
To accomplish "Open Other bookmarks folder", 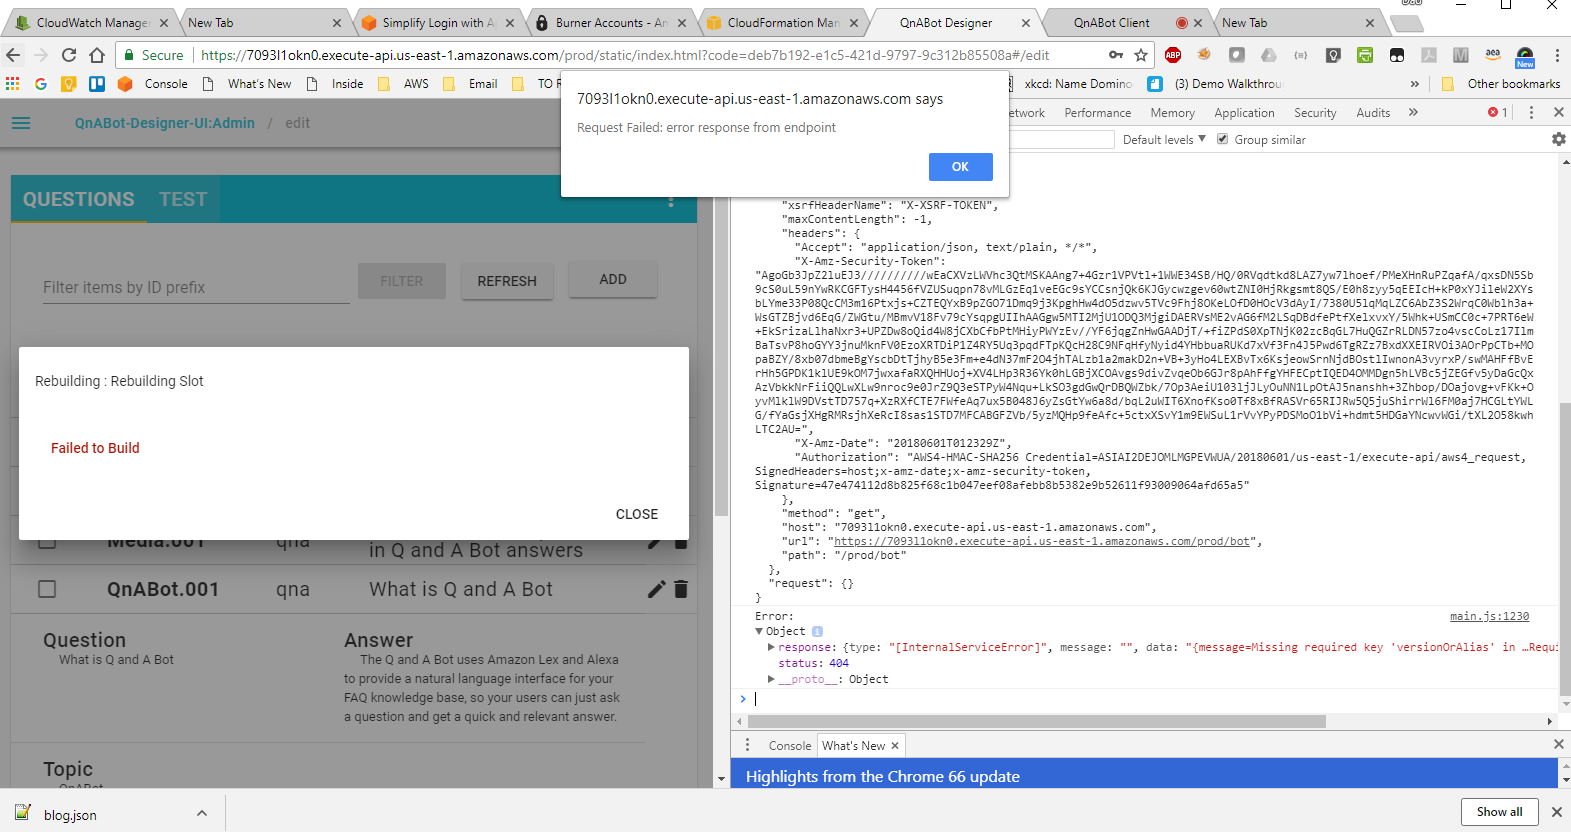I will [1500, 84].
